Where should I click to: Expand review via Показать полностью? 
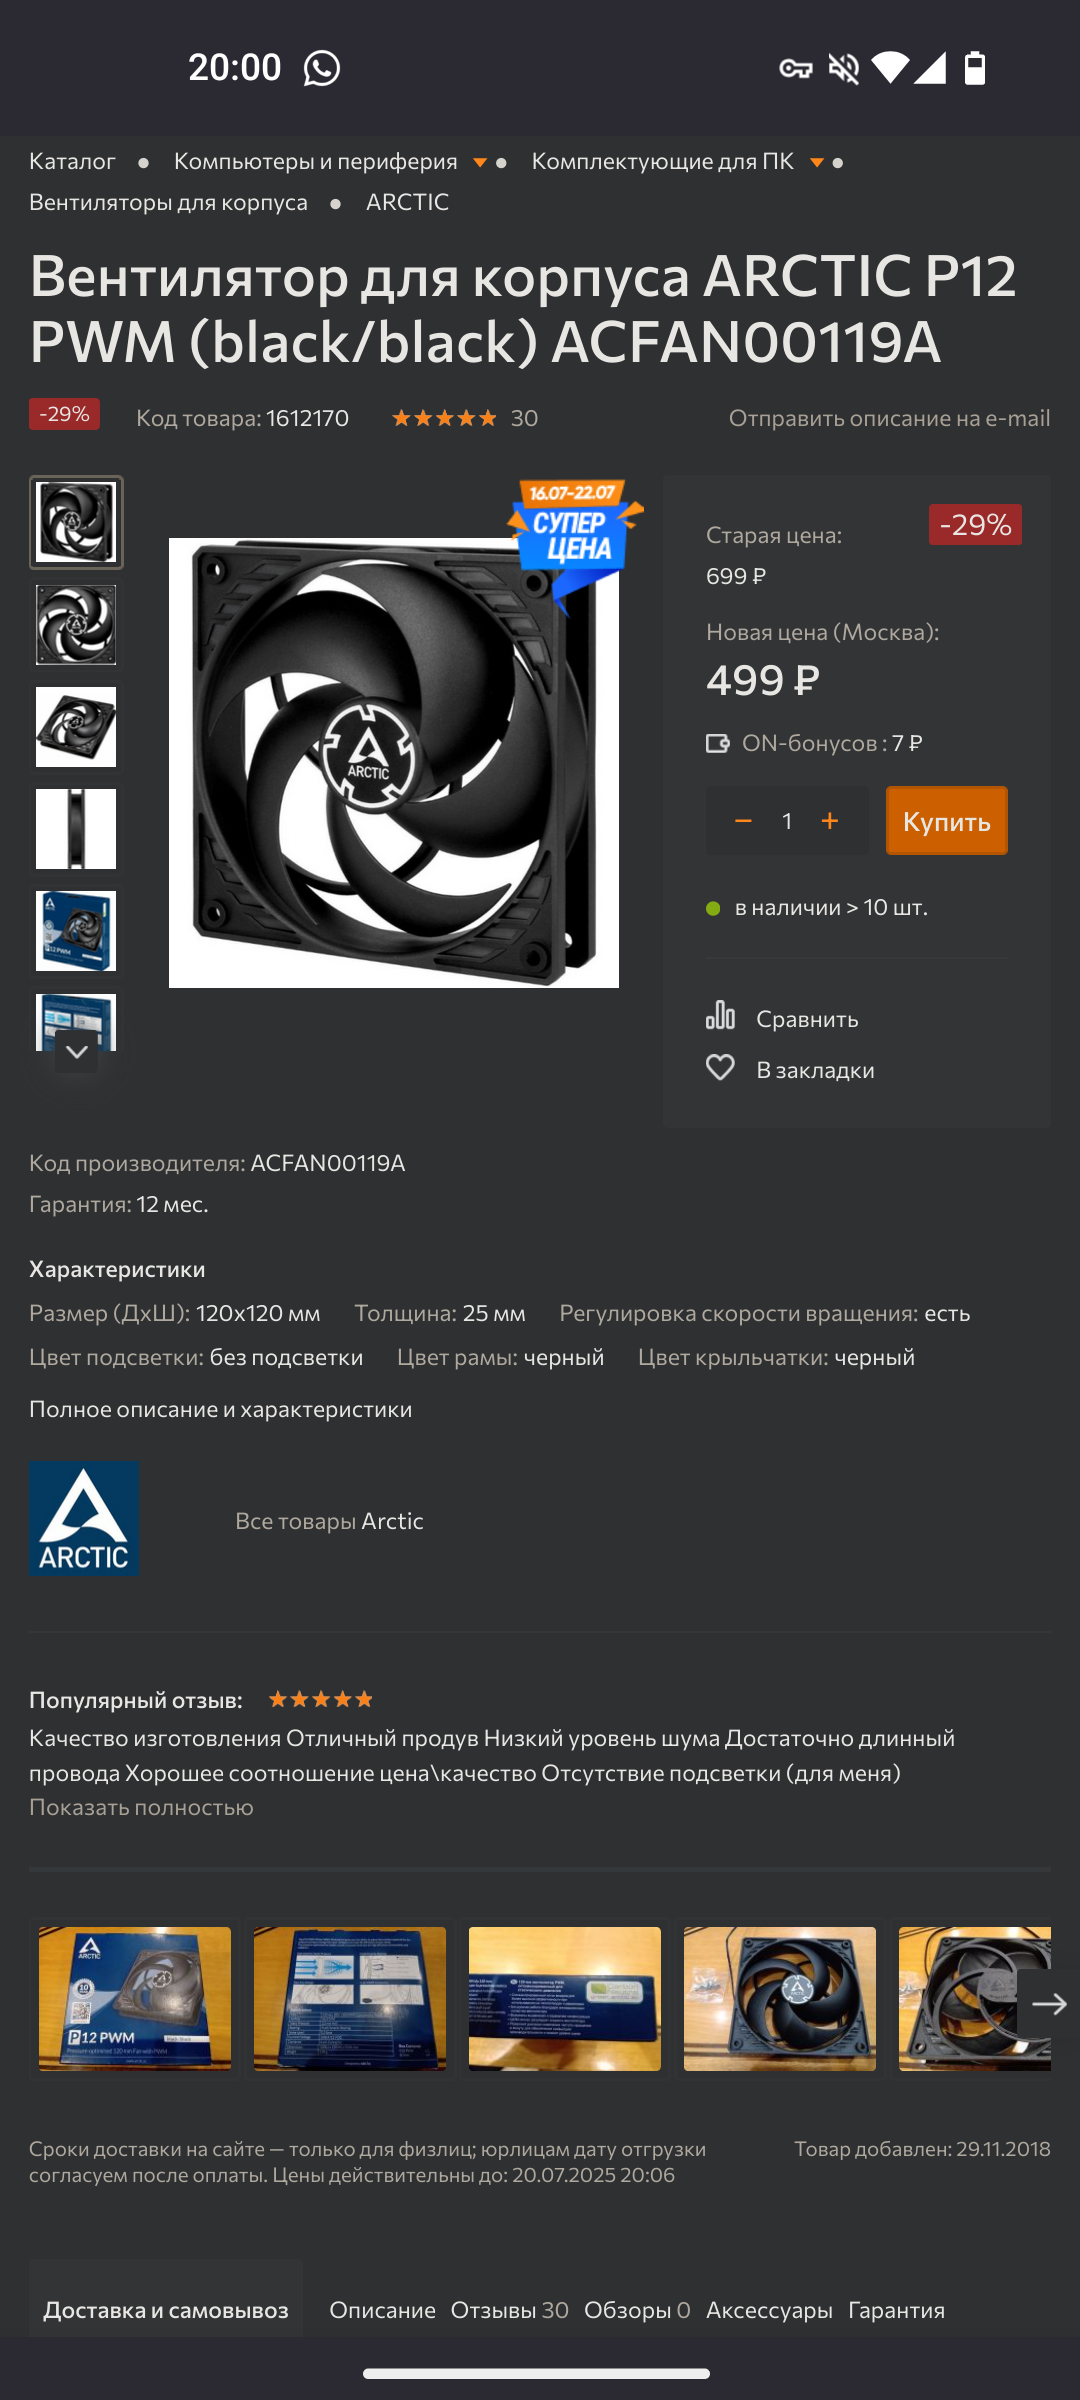141,1807
